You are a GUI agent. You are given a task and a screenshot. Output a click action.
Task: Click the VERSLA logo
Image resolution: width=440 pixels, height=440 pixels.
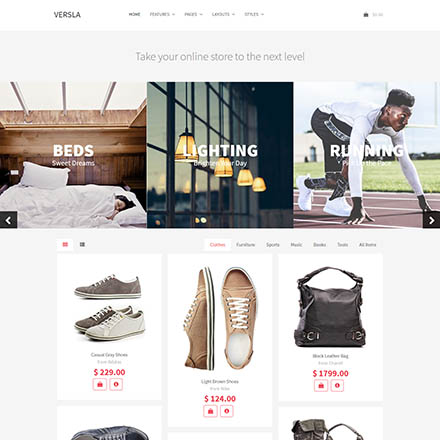(x=67, y=15)
